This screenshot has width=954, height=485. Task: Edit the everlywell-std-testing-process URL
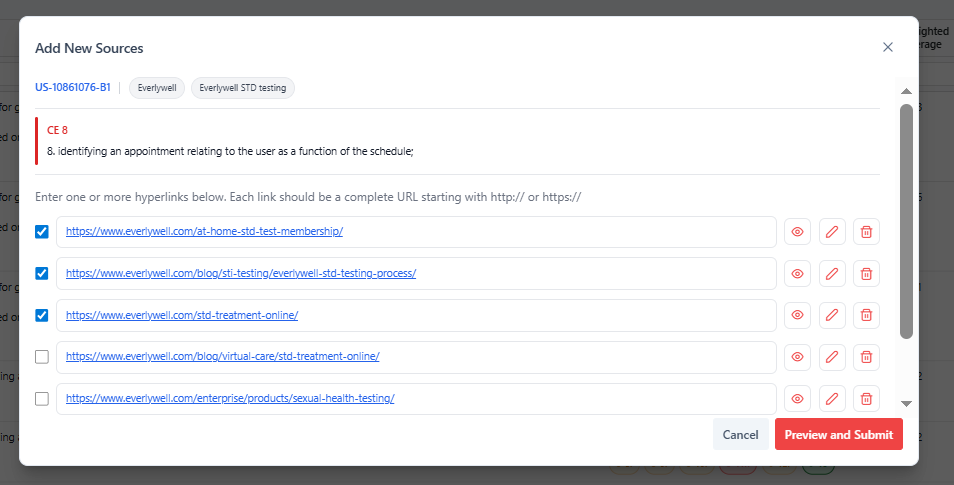(832, 273)
